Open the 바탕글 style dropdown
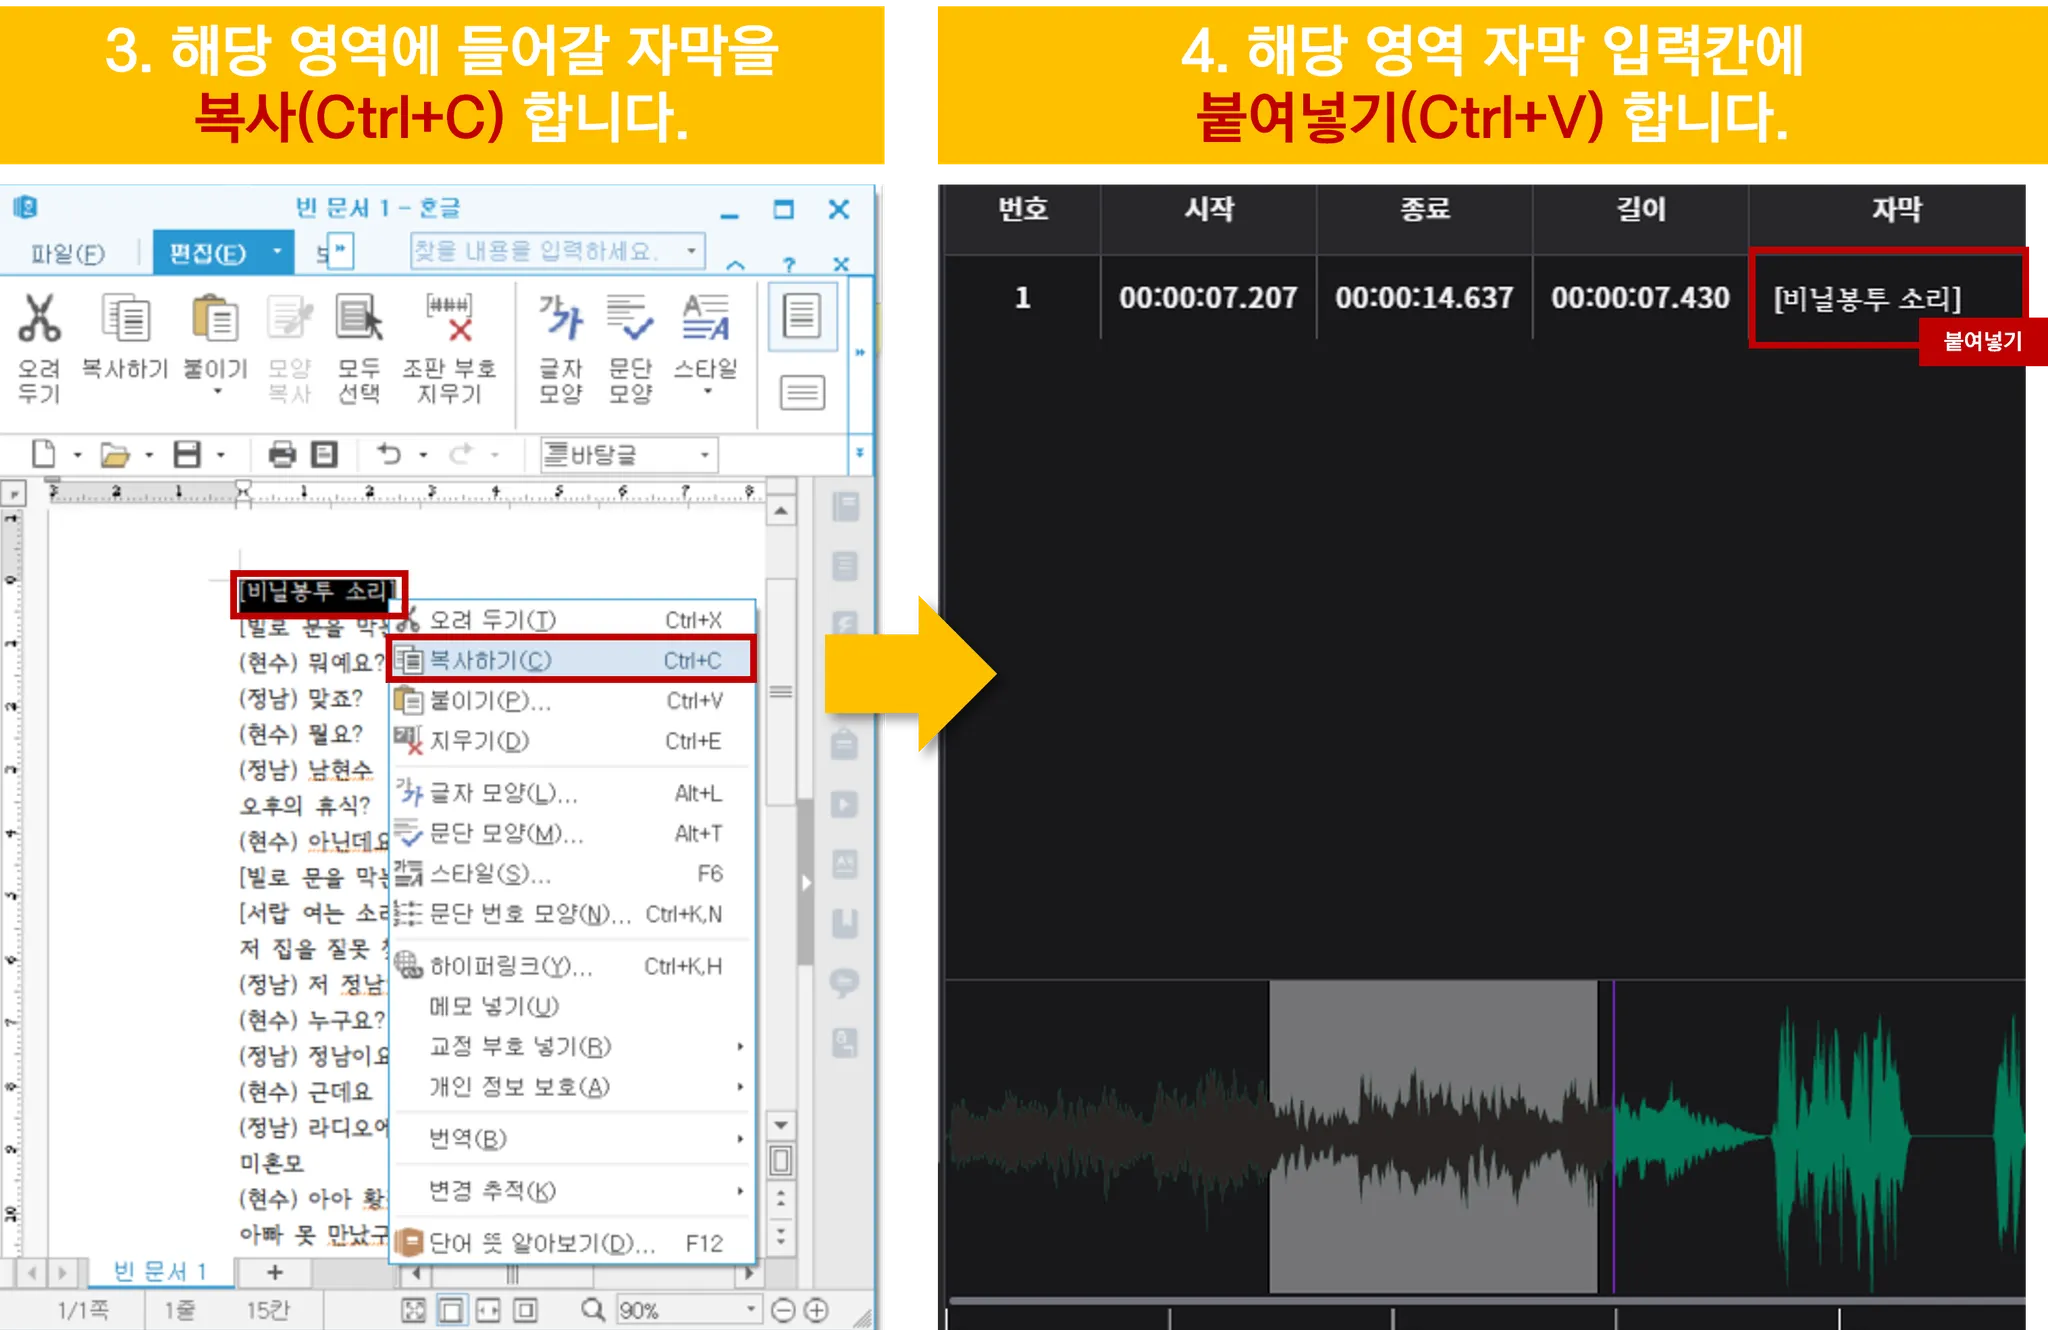The width and height of the screenshot is (2048, 1330). click(704, 456)
